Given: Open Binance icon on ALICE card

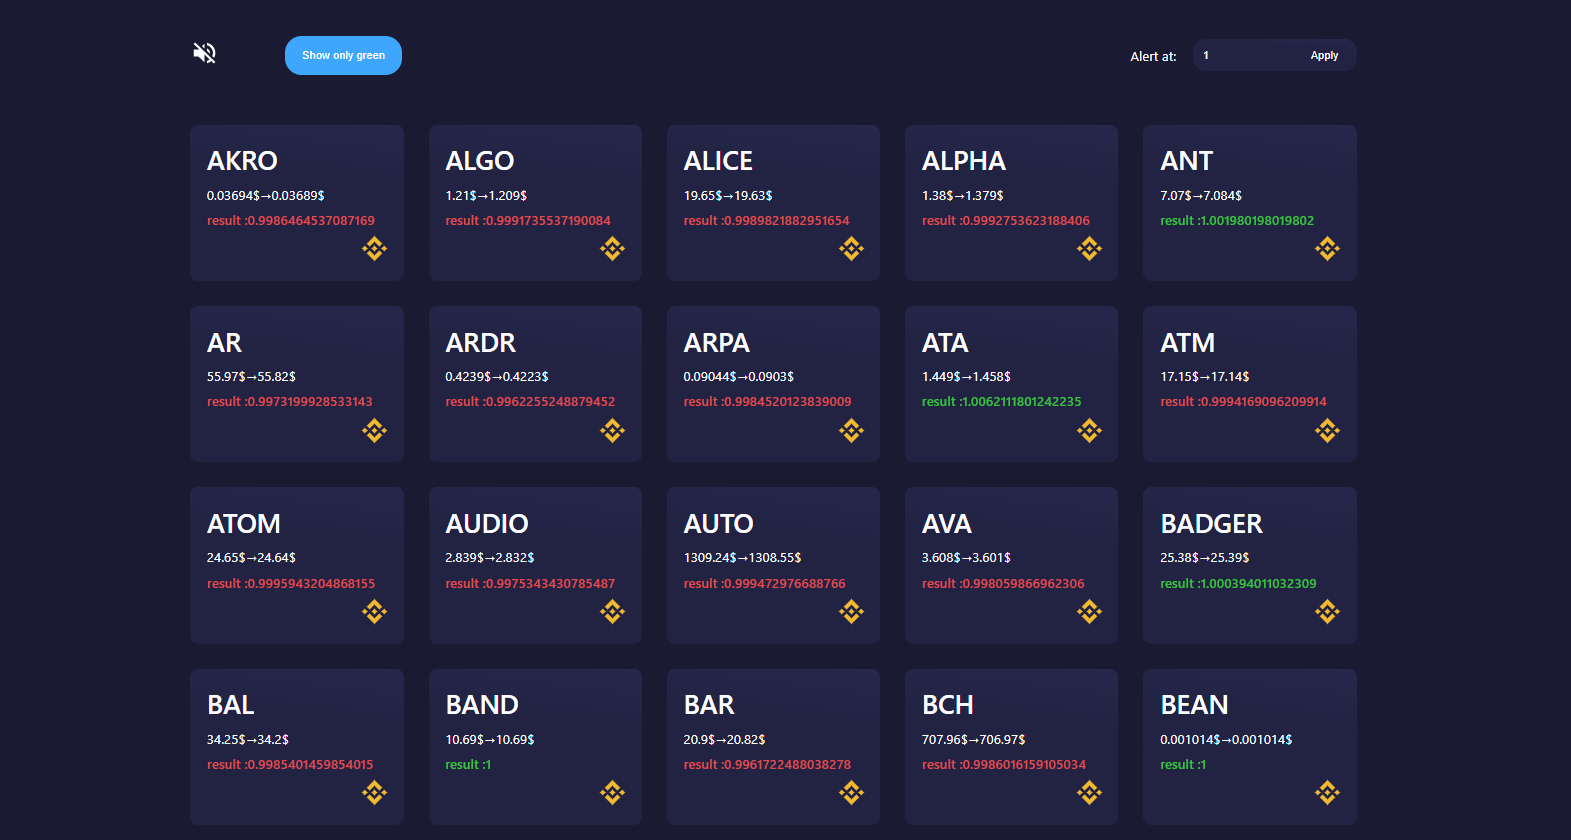Looking at the screenshot, I should pyautogui.click(x=851, y=249).
